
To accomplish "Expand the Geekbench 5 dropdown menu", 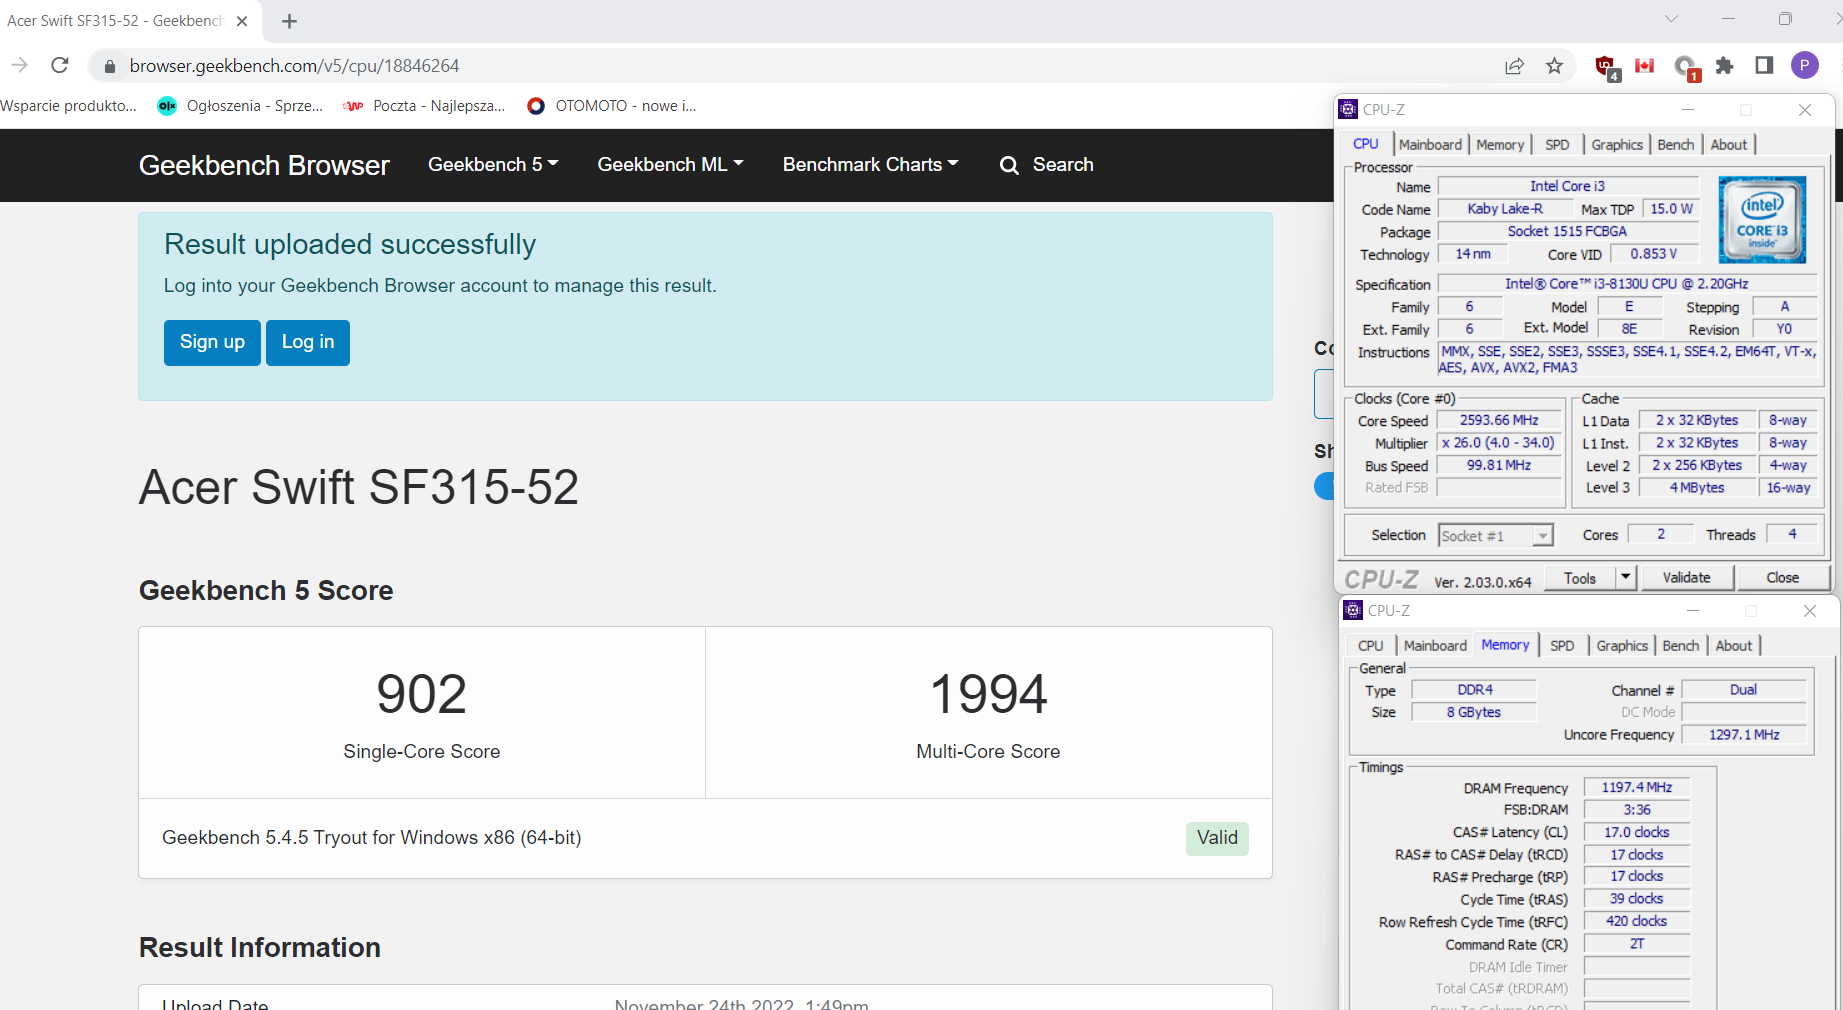I will tap(493, 165).
